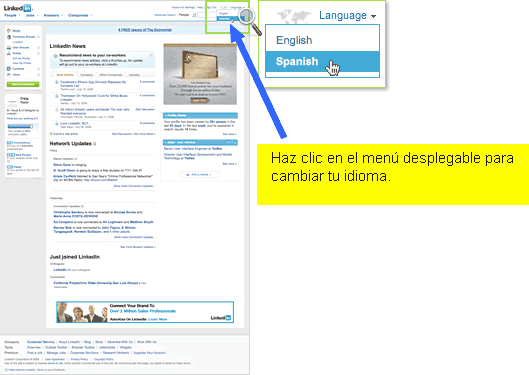Click the Advanced Search link
This screenshot has height=375, width=529.
tap(165, 15)
